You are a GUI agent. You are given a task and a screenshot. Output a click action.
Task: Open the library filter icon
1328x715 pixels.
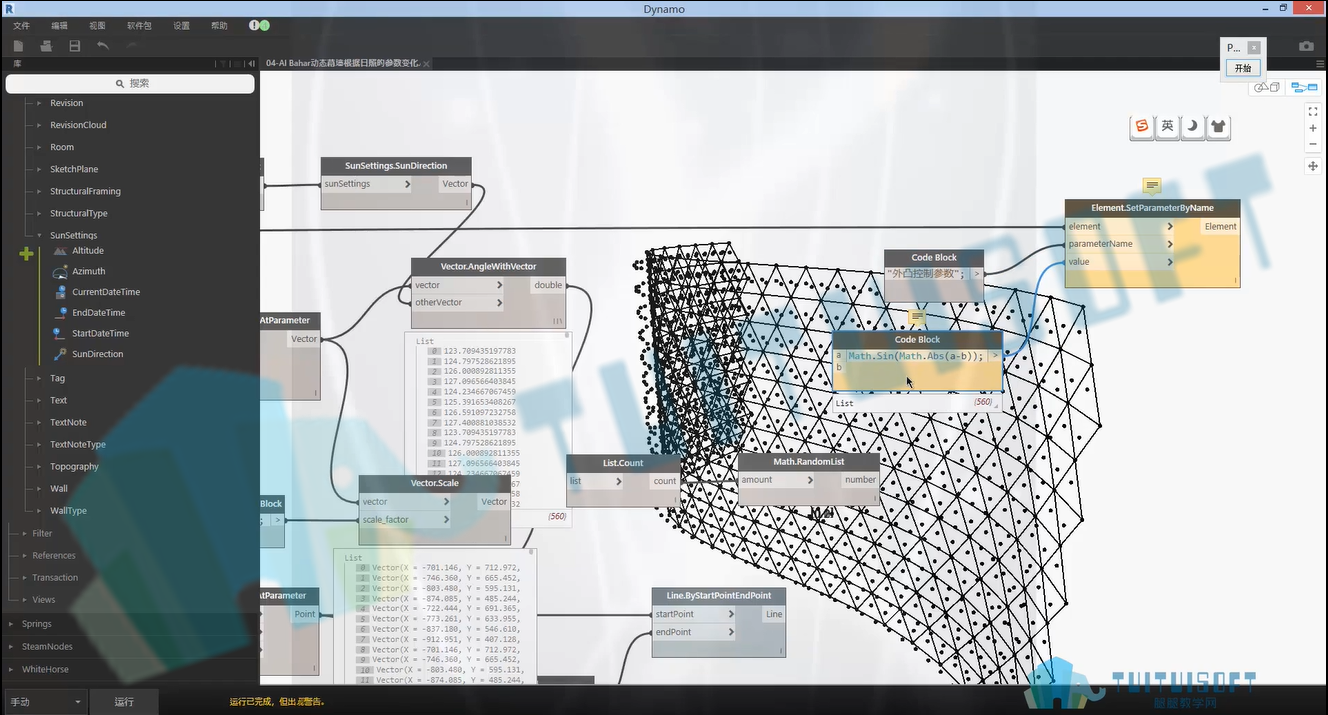(223, 63)
